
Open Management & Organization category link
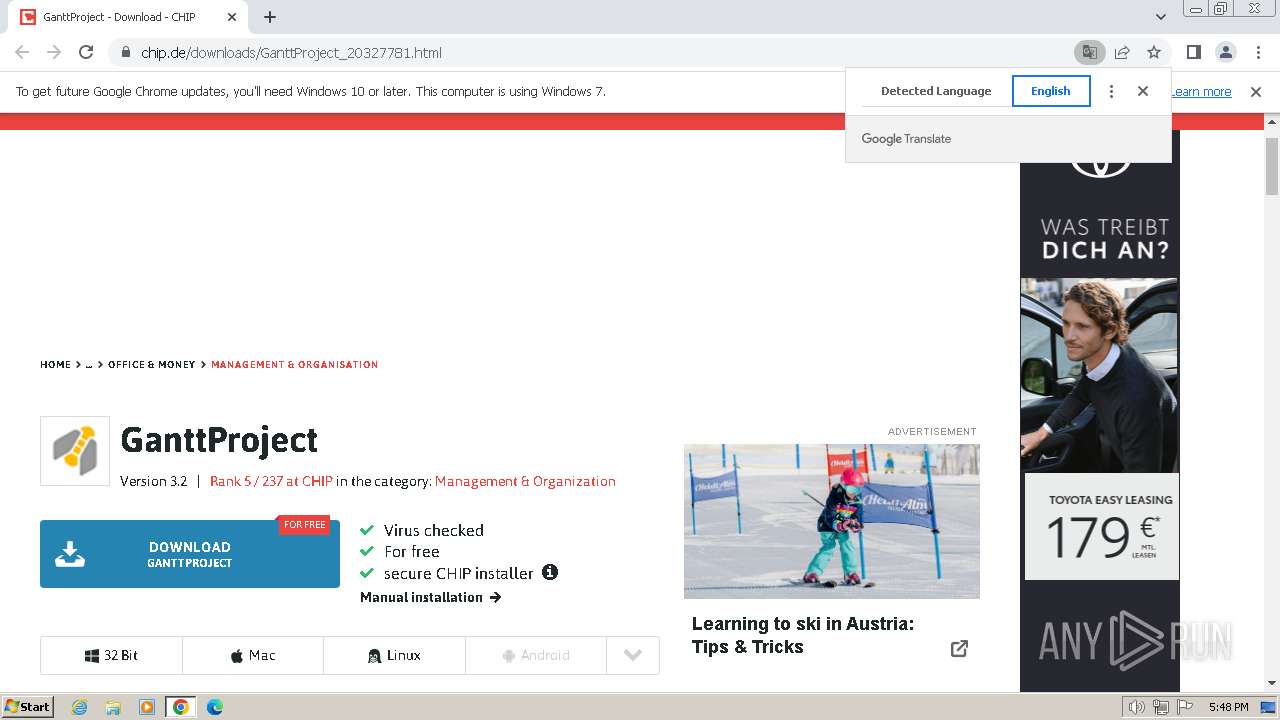(x=525, y=481)
